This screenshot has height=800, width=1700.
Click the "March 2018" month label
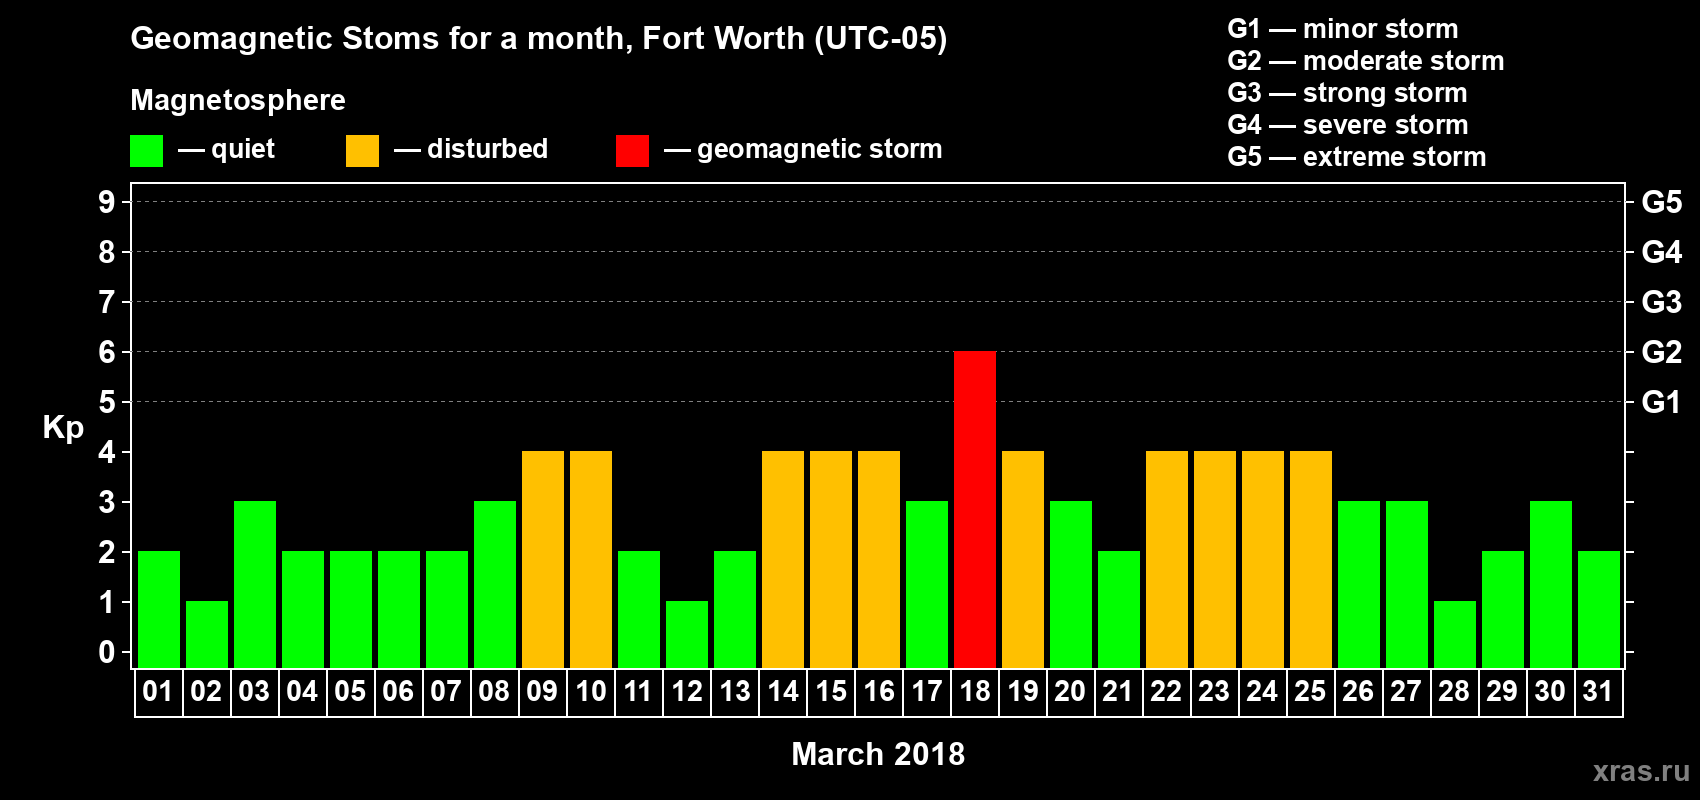click(x=878, y=754)
